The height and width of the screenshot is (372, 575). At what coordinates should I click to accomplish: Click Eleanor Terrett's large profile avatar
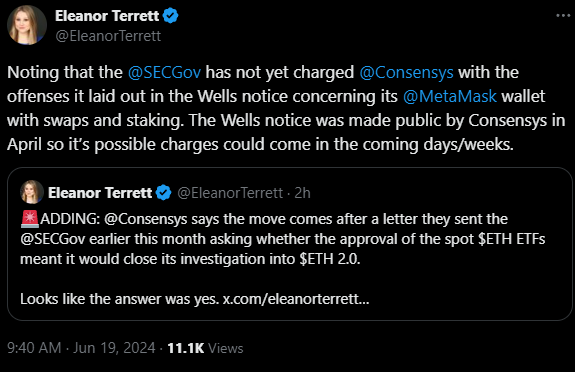pyautogui.click(x=27, y=25)
